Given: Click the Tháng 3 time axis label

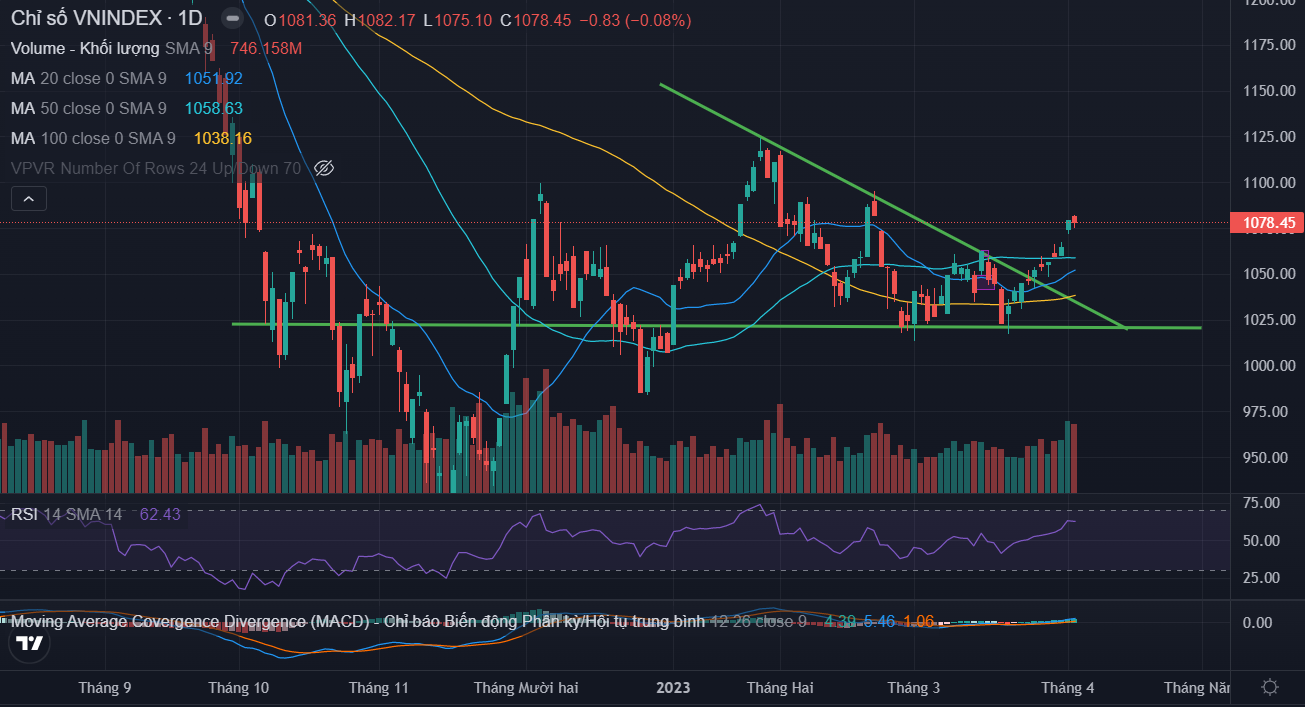Looking at the screenshot, I should click(x=914, y=688).
